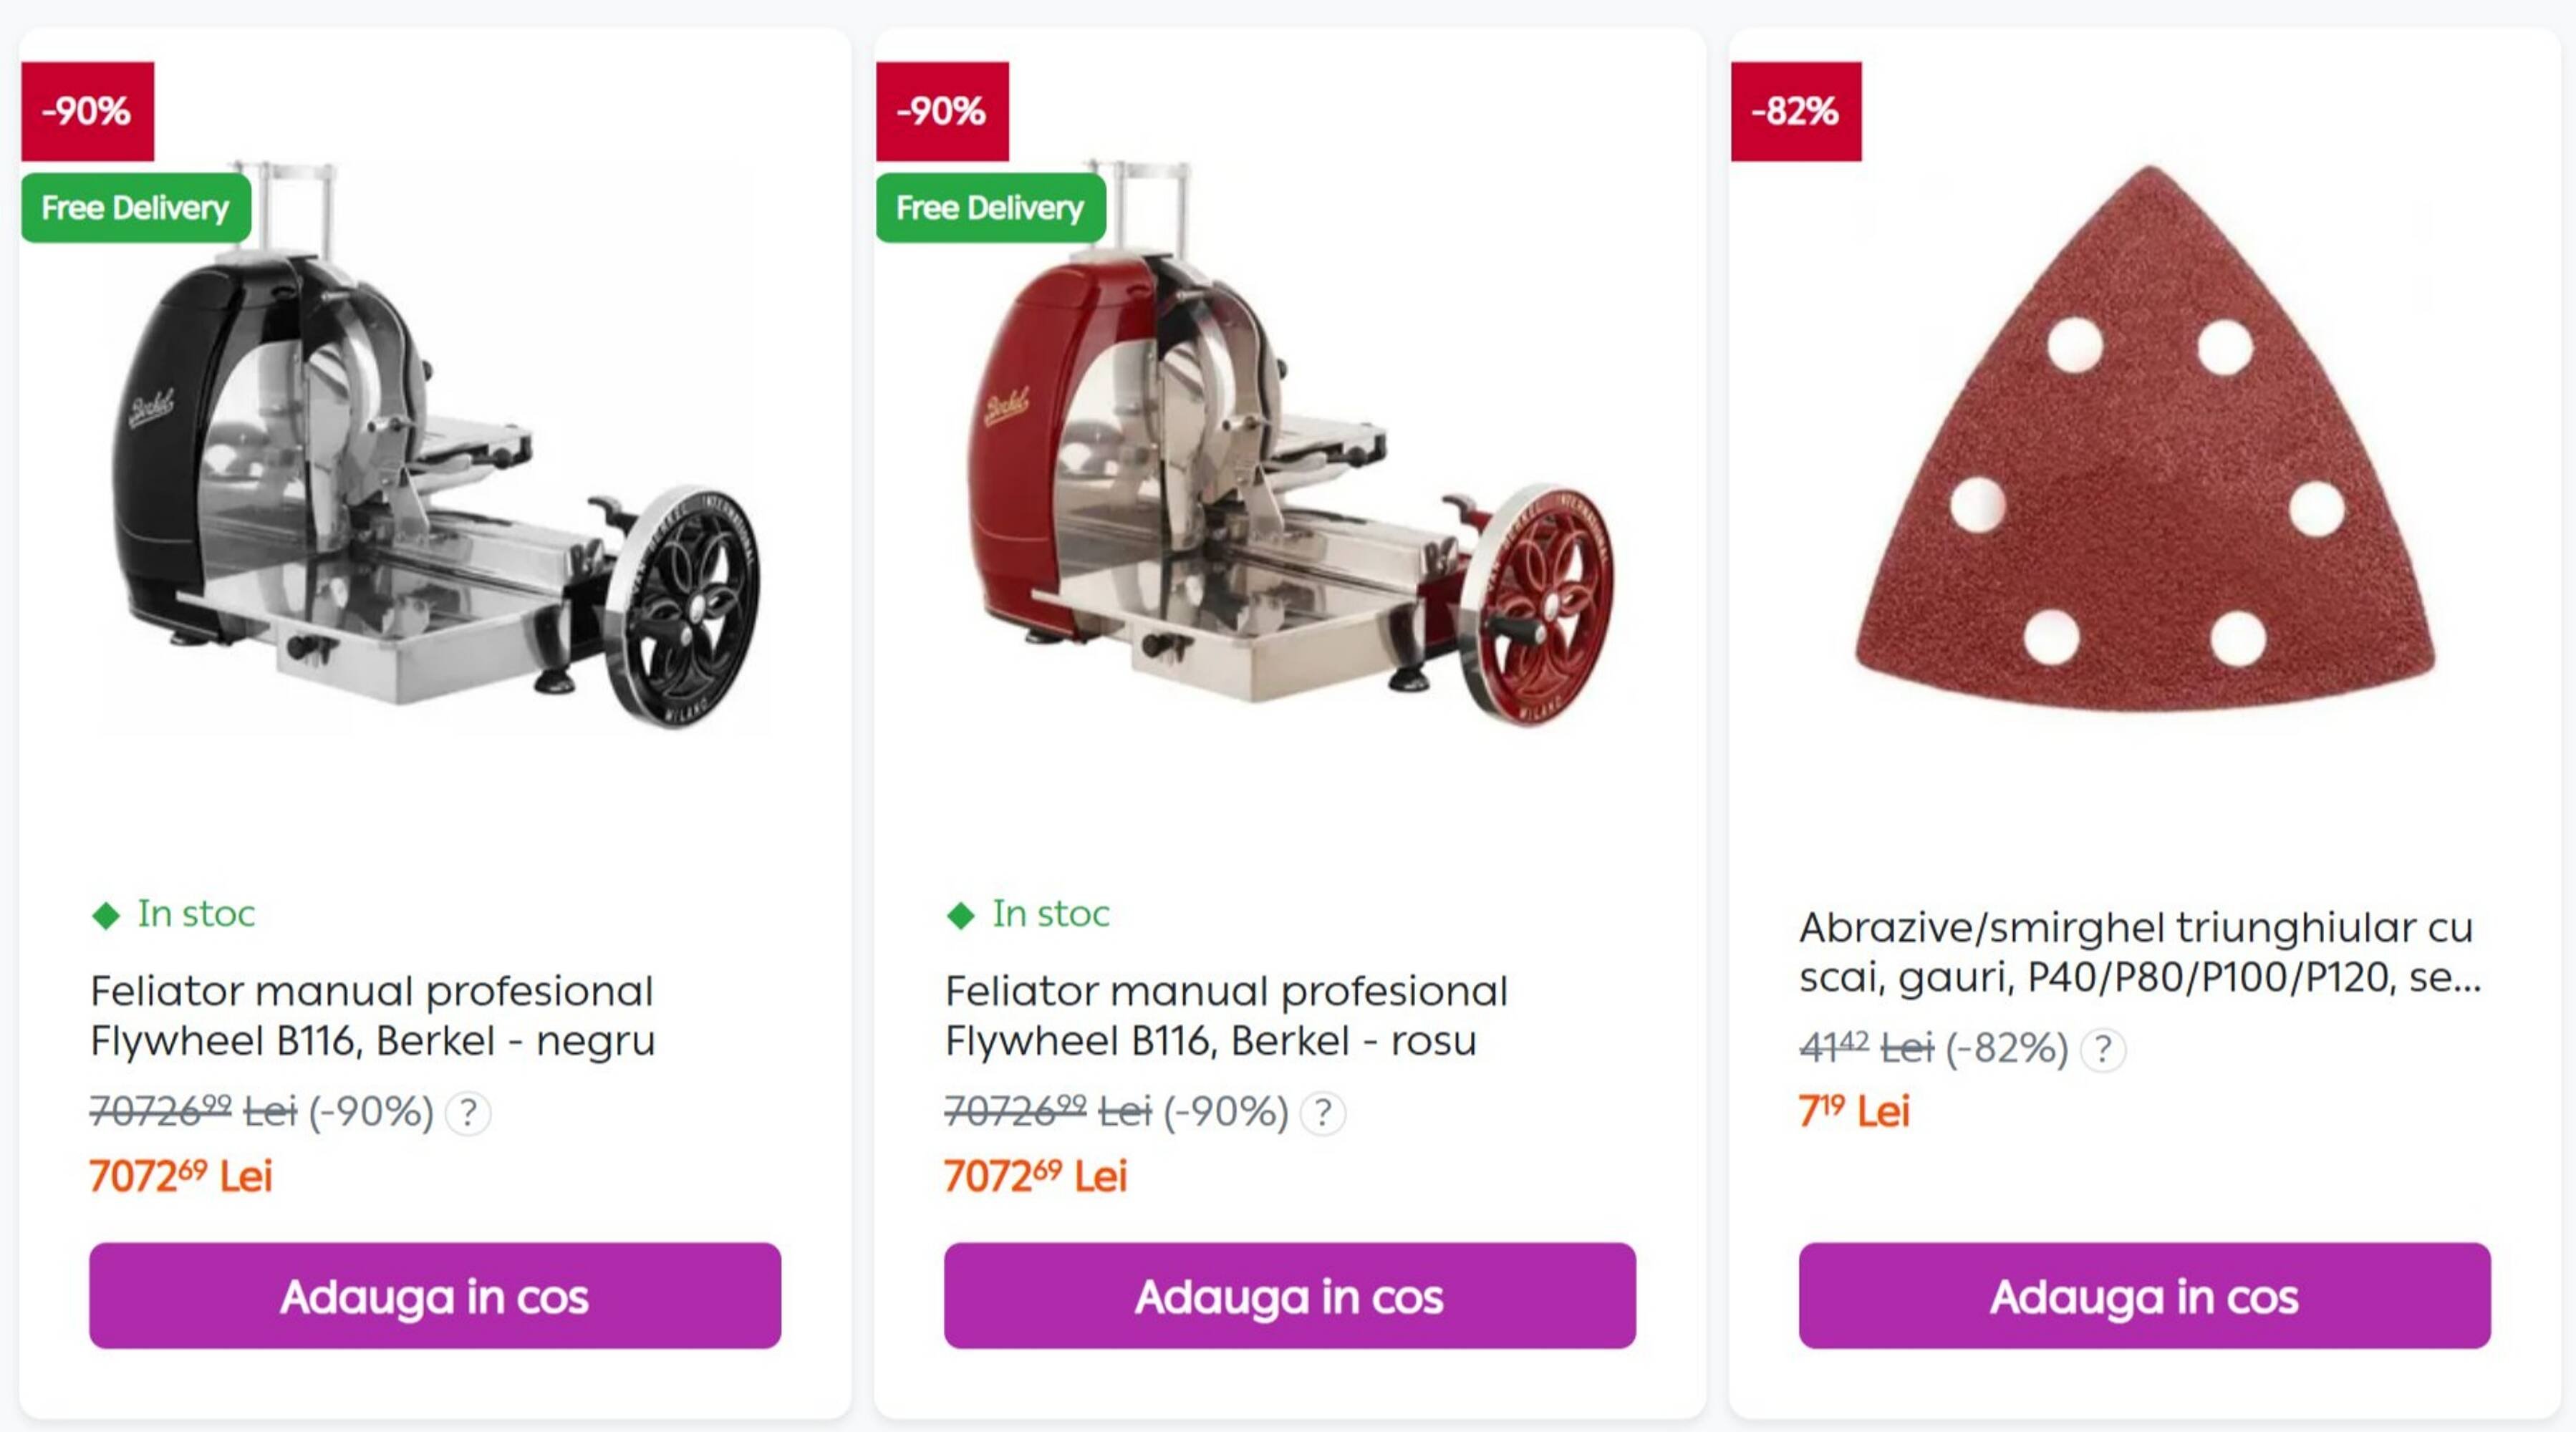Click the price info question mark for the black slicer
The width and height of the screenshot is (2576, 1432).
(x=468, y=1113)
